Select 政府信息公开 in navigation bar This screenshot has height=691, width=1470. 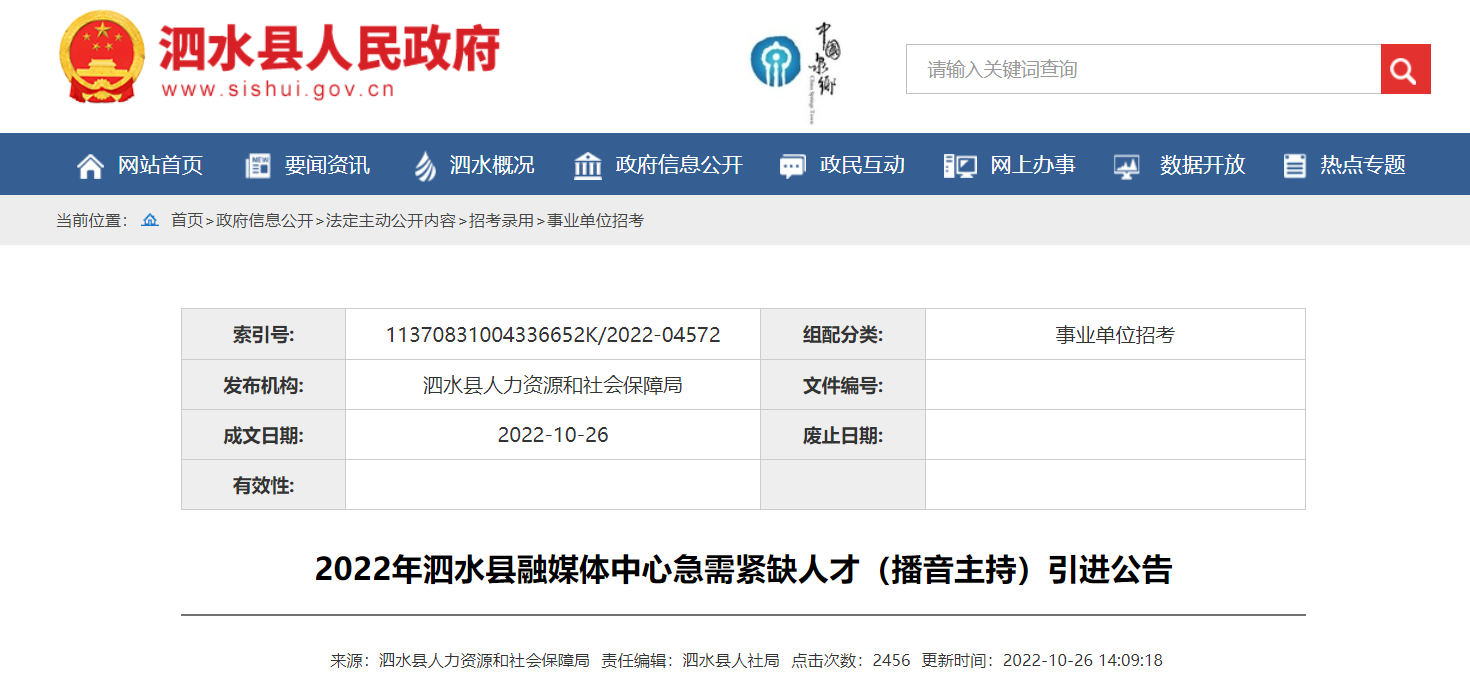point(679,165)
